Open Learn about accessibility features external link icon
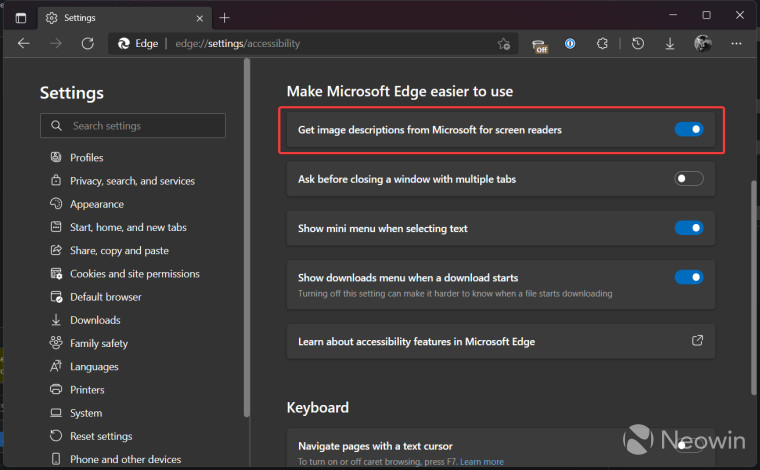This screenshot has width=760, height=470. coord(697,341)
